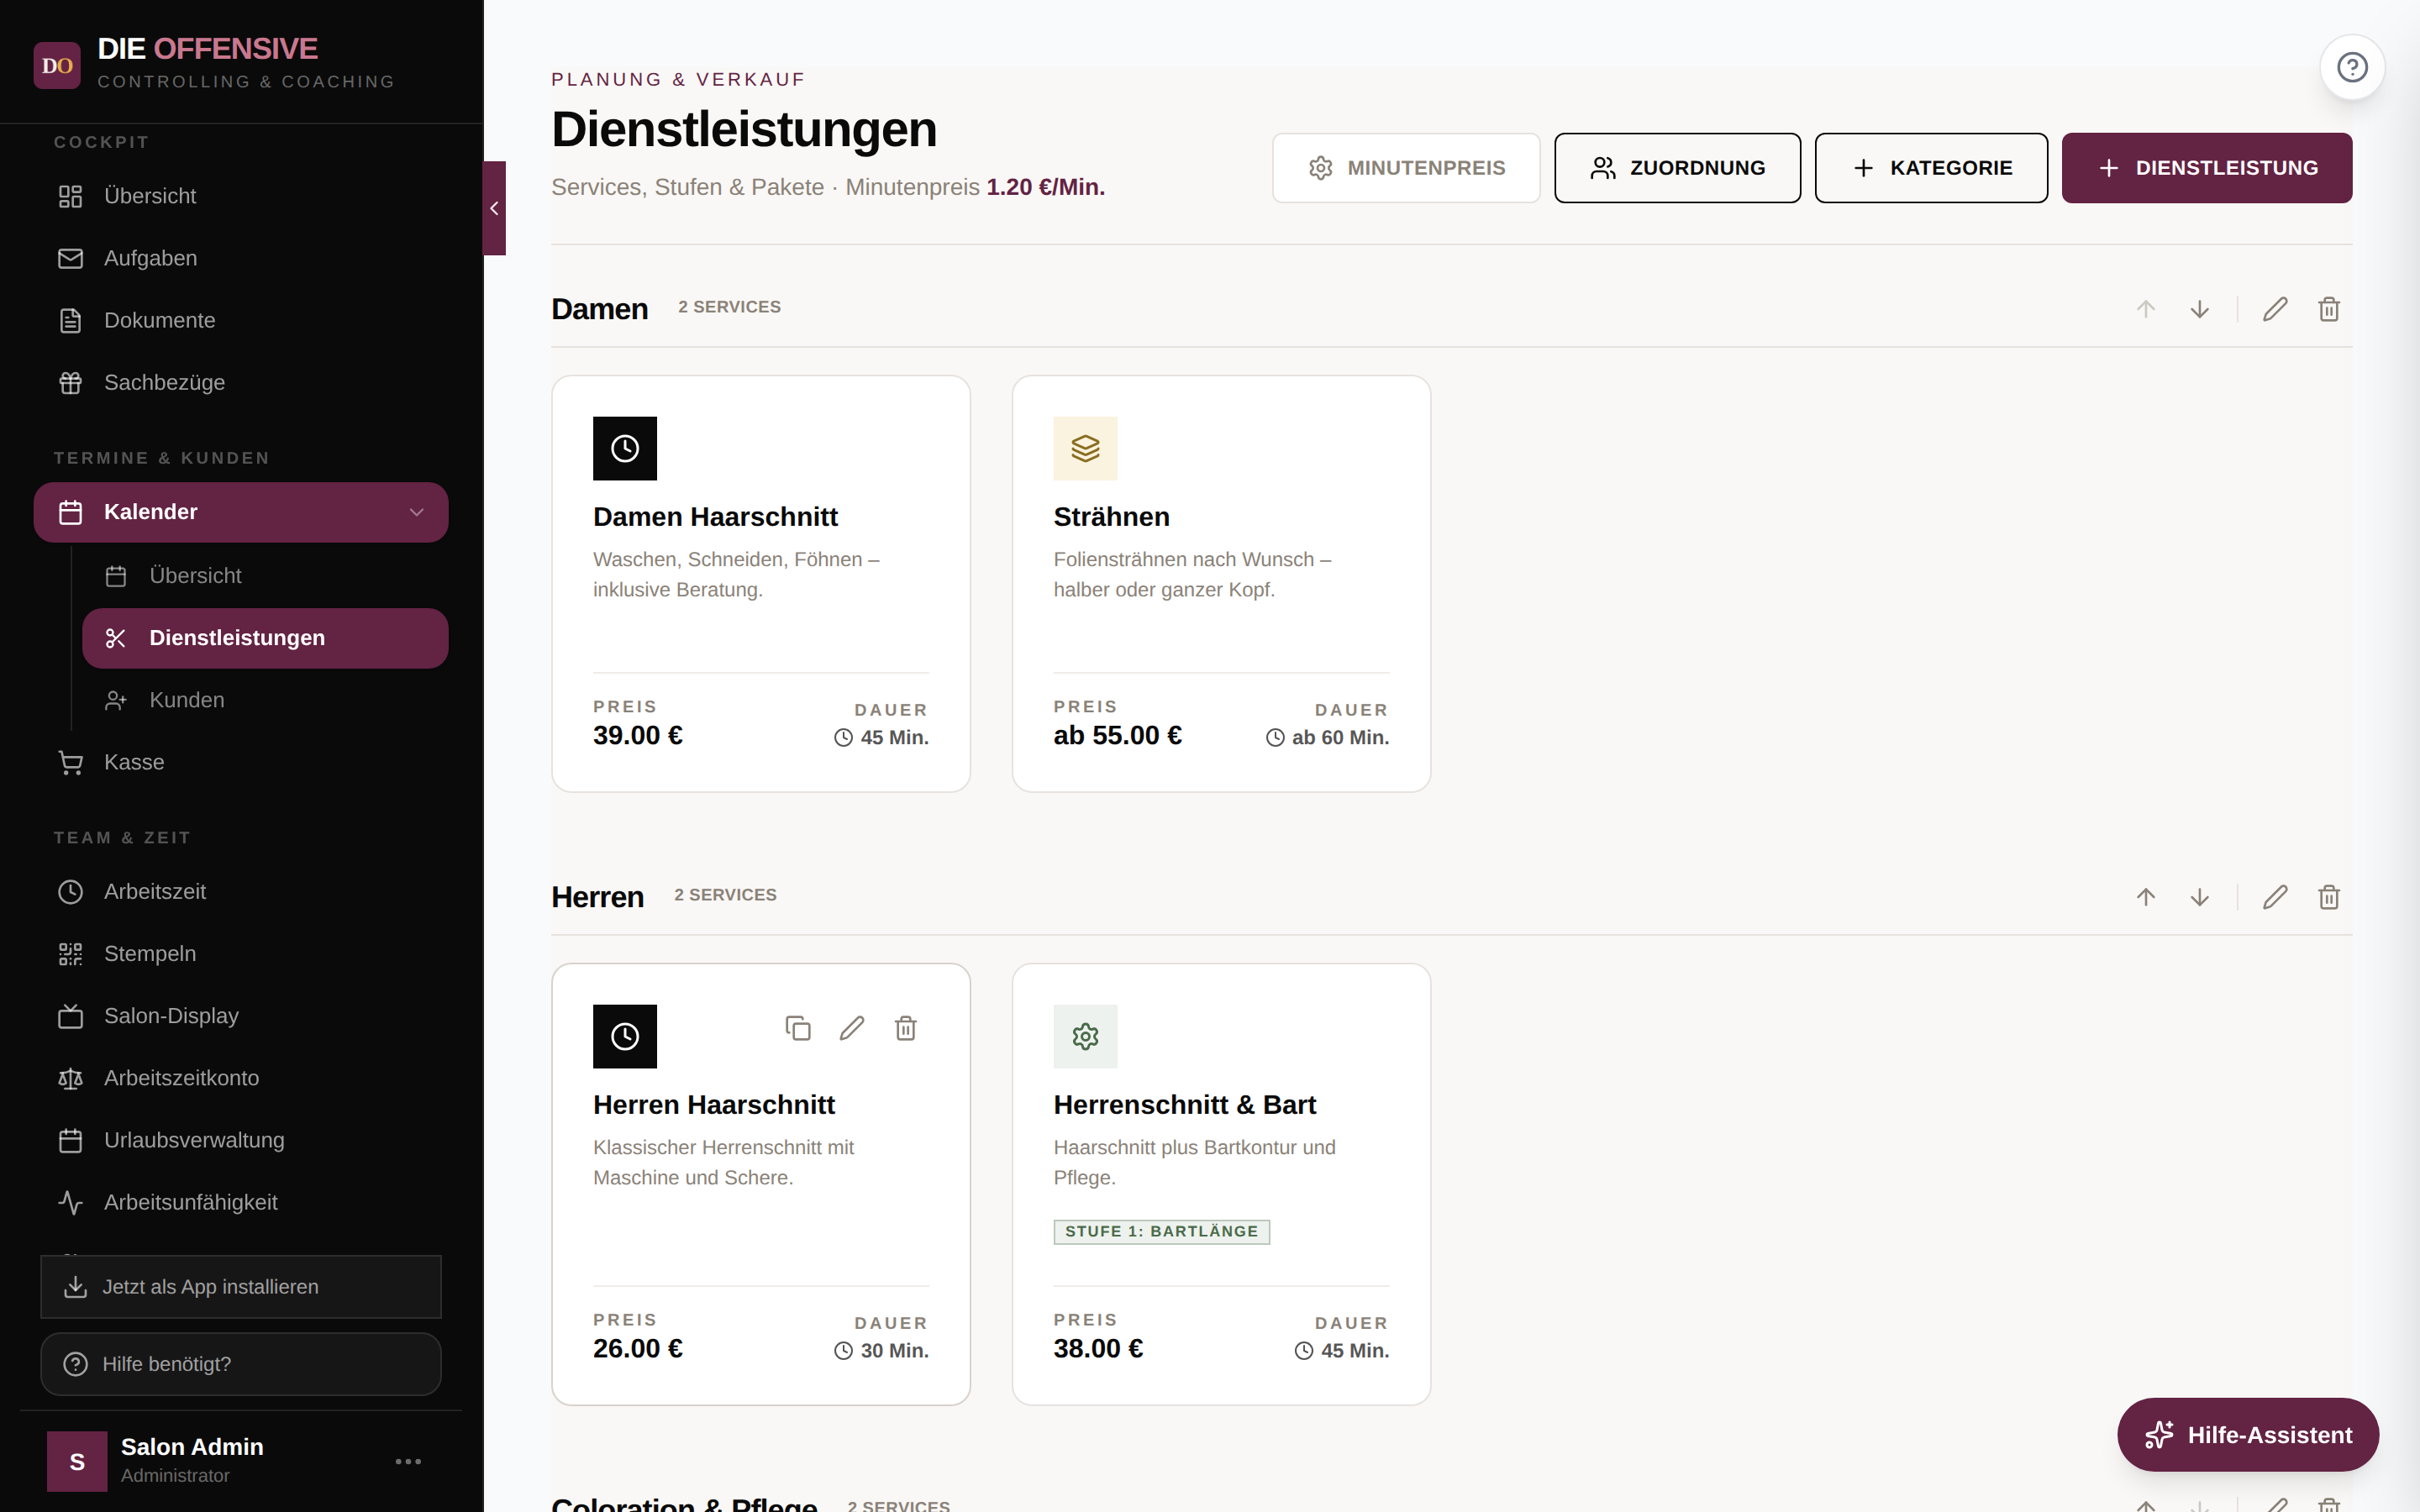Screen dimensions: 2420x1512
Task: Click the ab 55.00 € price on Strähnen
Action: pyautogui.click(x=1117, y=735)
